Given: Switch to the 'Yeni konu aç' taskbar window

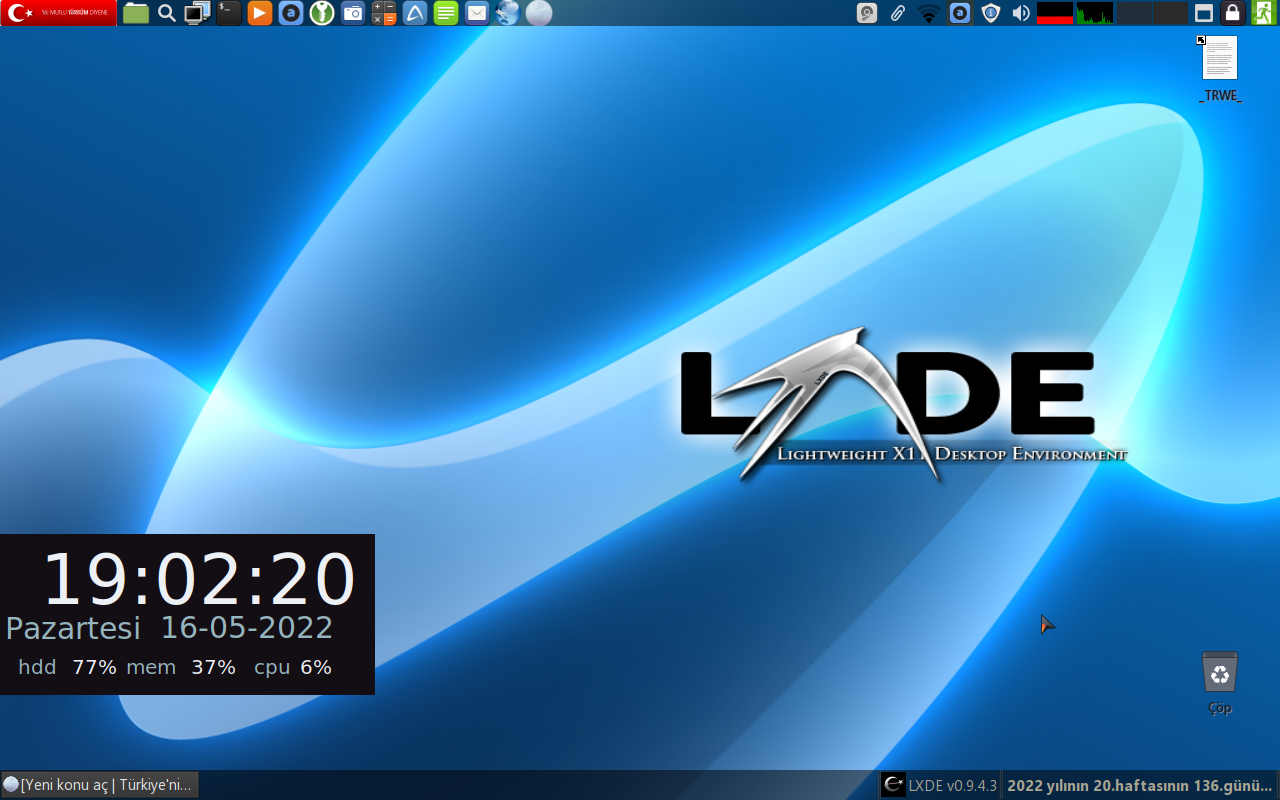Looking at the screenshot, I should pos(100,785).
